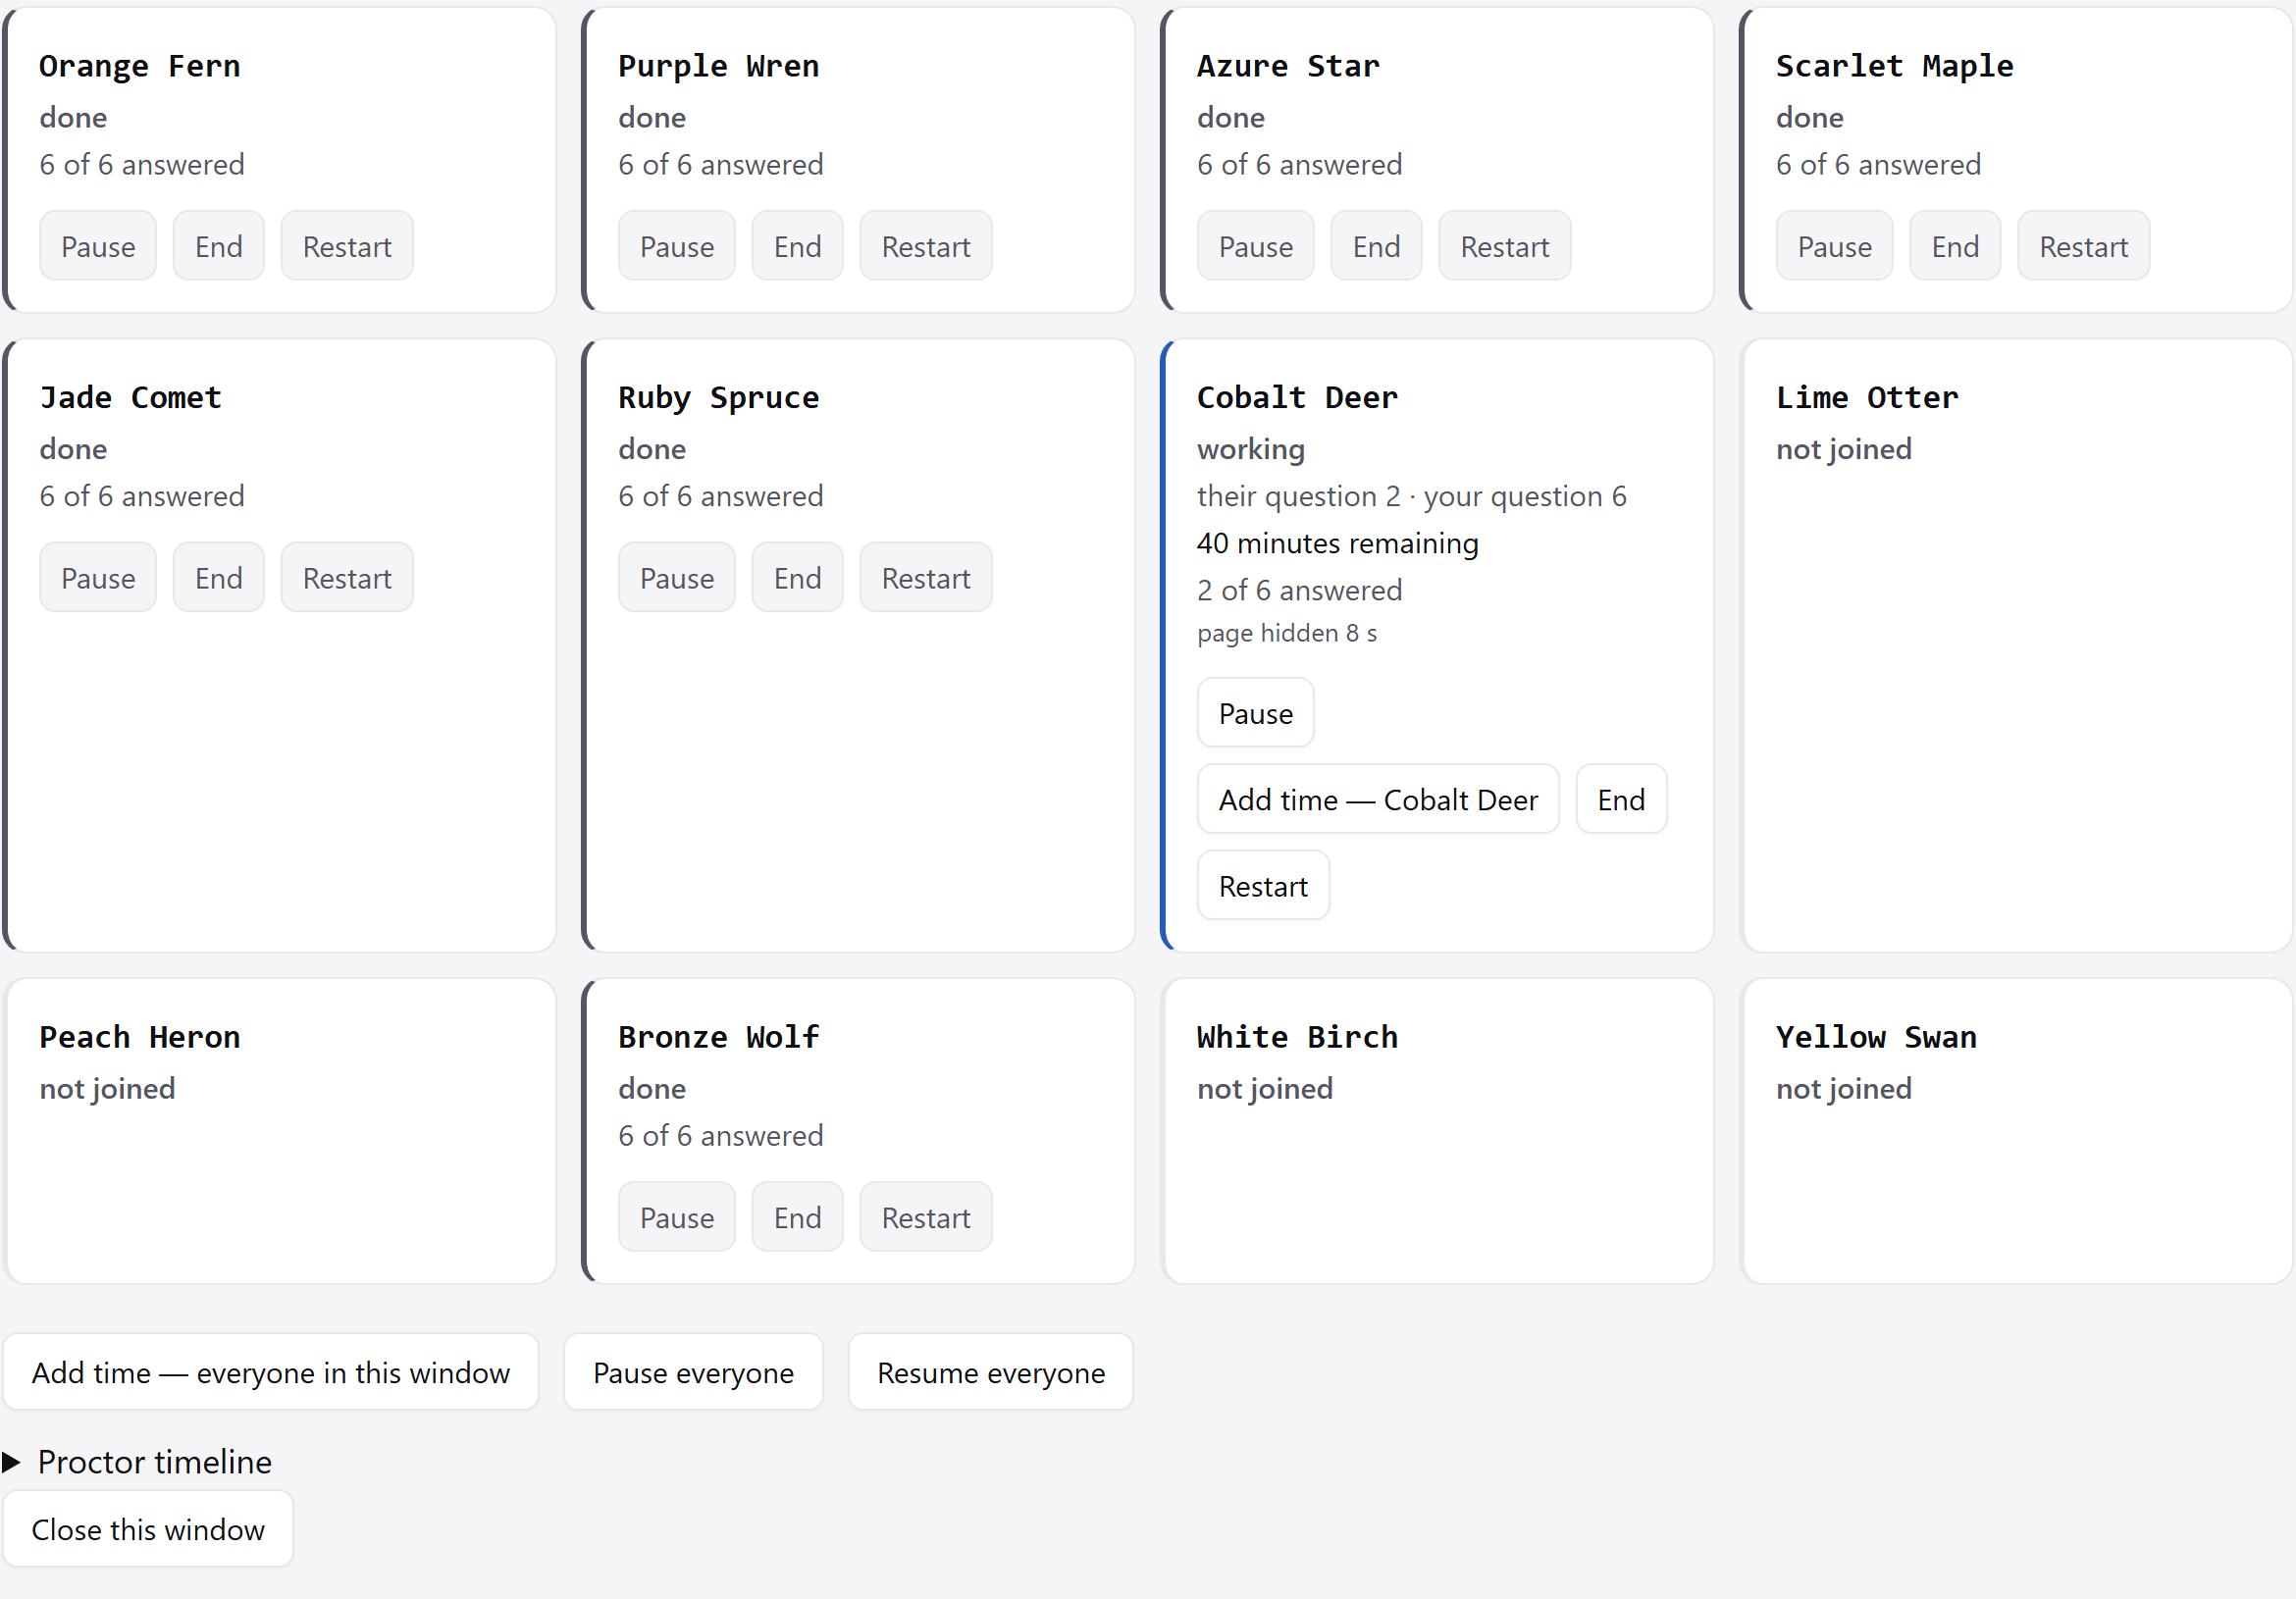This screenshot has height=1599, width=2296.
Task: Restart Purple Wren's session
Action: click(x=925, y=246)
